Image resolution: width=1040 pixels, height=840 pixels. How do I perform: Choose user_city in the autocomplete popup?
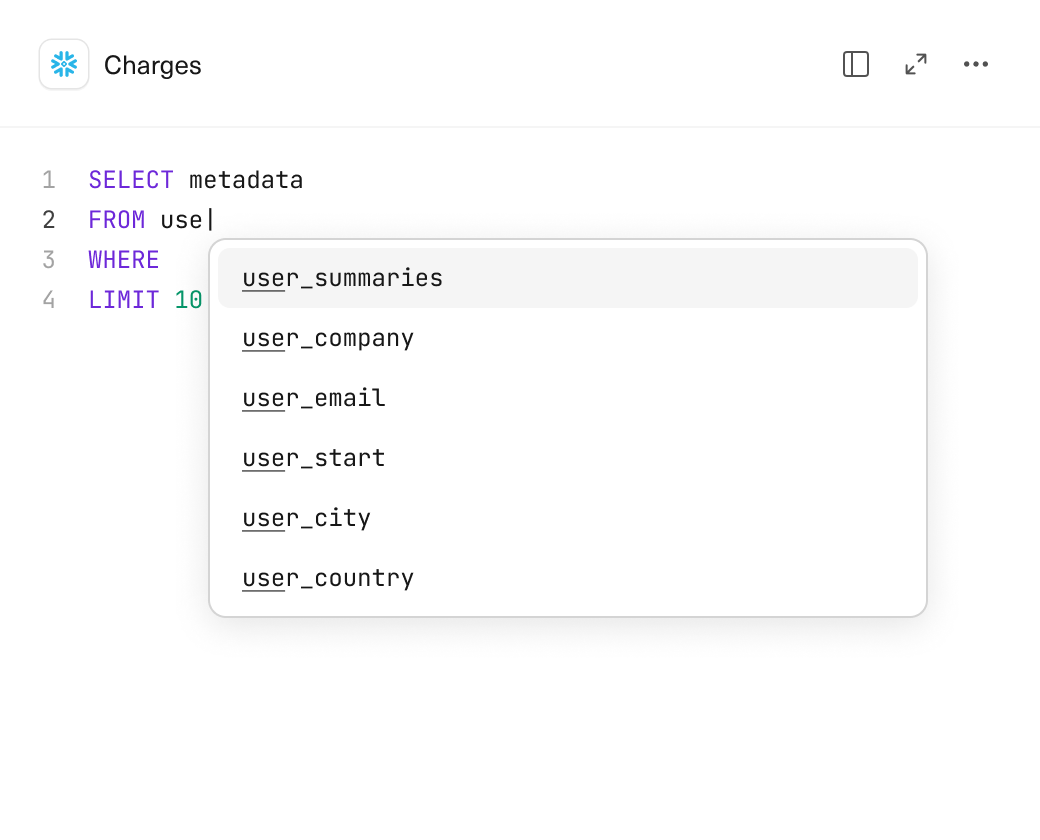pos(307,518)
